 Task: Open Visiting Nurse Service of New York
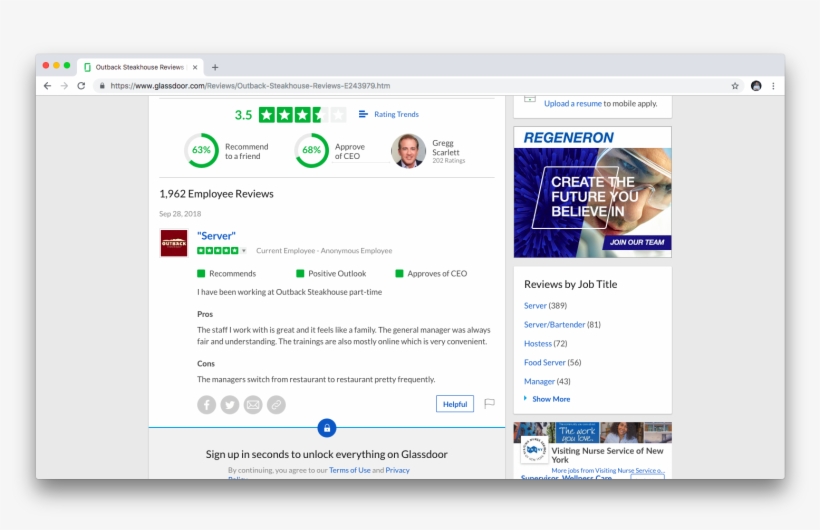tap(607, 455)
